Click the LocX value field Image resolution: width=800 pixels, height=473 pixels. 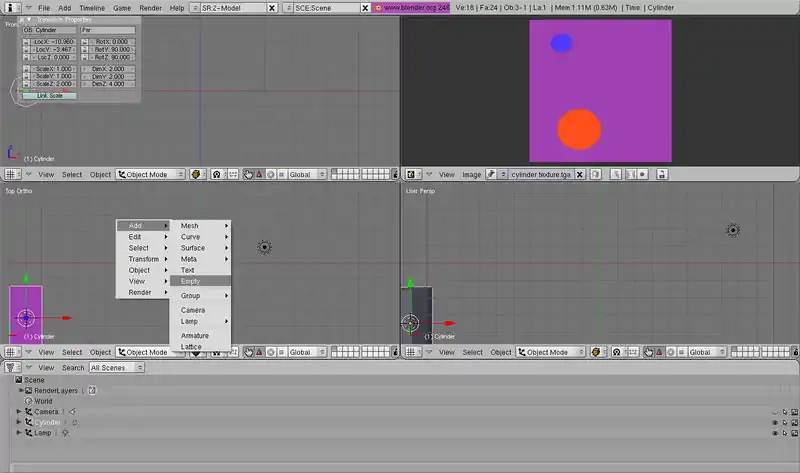tap(54, 41)
